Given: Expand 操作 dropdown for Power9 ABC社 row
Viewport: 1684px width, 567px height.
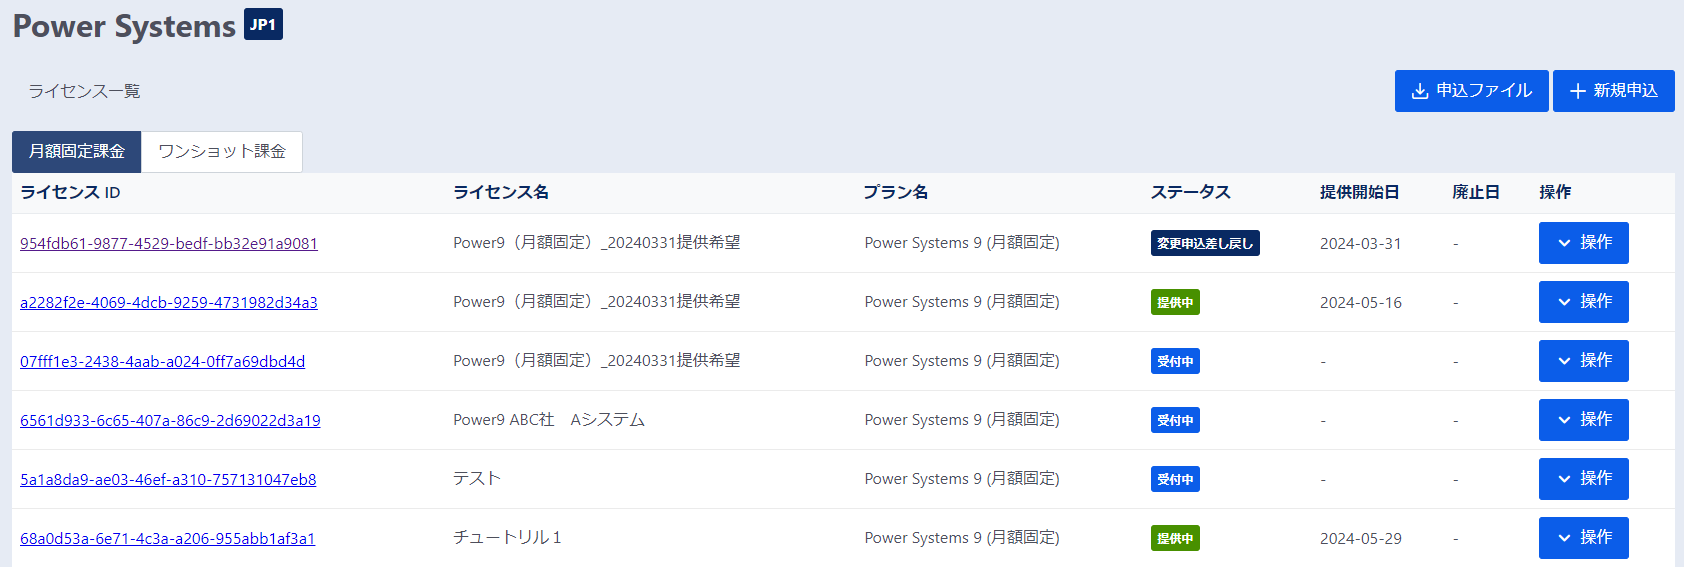Looking at the screenshot, I should (1583, 420).
